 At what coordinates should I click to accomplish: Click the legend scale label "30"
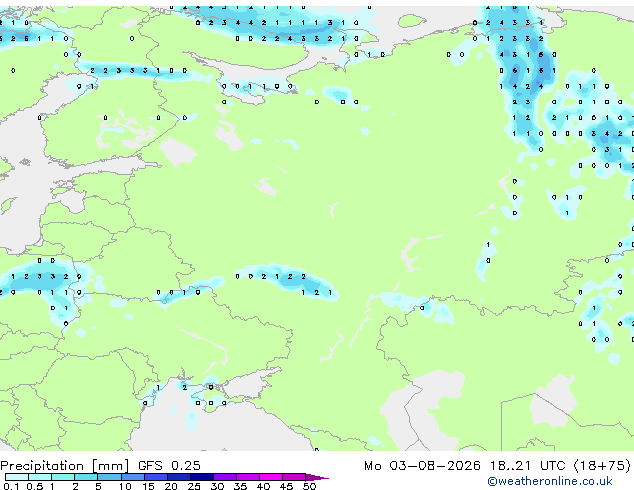(217, 486)
